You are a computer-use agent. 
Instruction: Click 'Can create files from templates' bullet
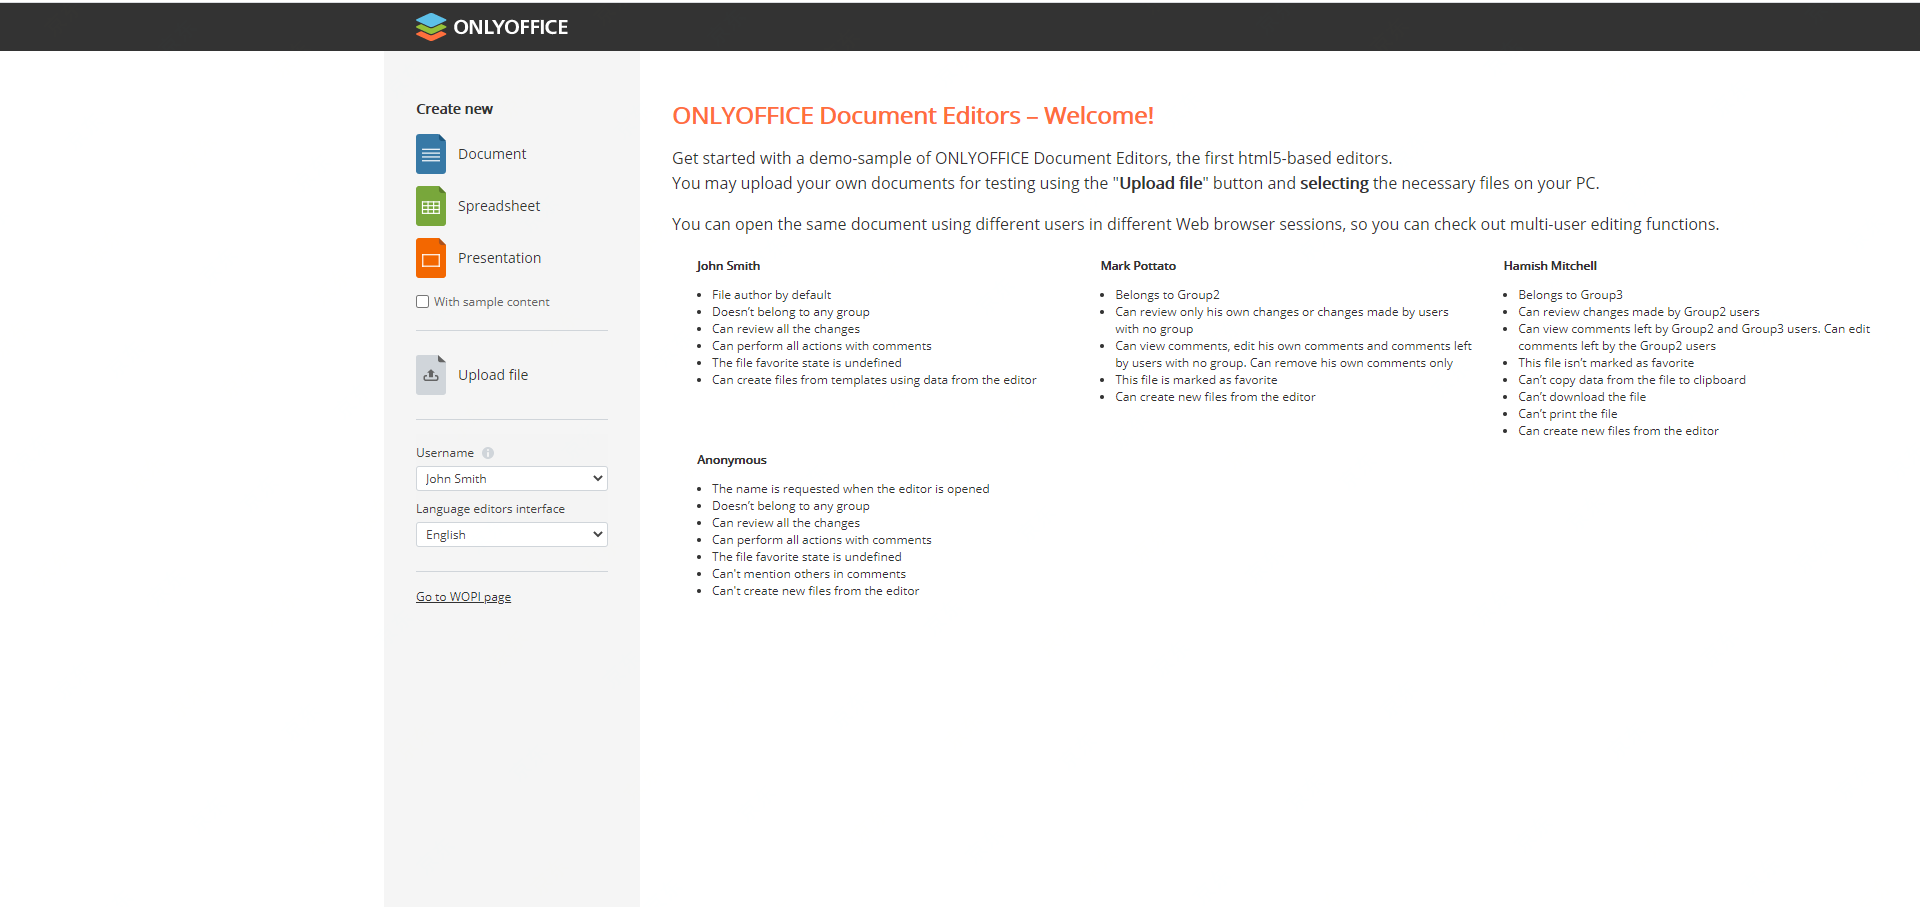pyautogui.click(x=874, y=380)
